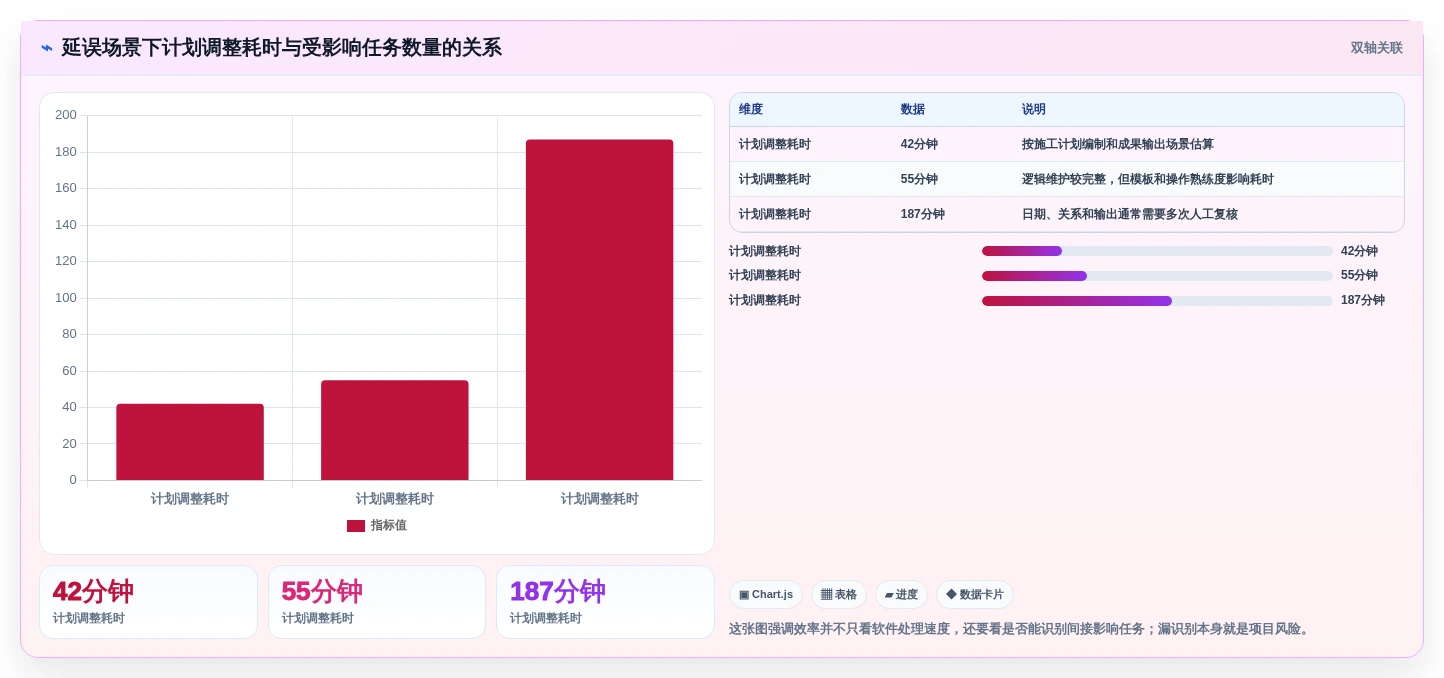The width and height of the screenshot is (1444, 678).
Task: Click the chart title 延误场景下计划调整耗时
Action: point(282,48)
